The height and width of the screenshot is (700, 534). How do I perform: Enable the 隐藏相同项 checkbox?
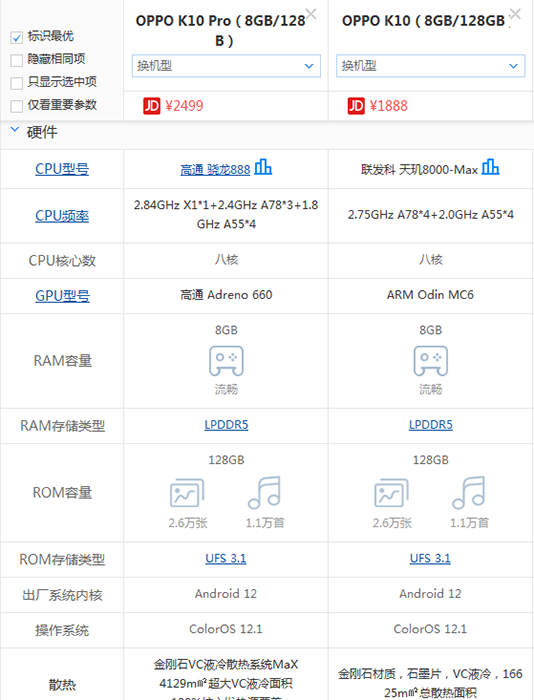[17, 60]
